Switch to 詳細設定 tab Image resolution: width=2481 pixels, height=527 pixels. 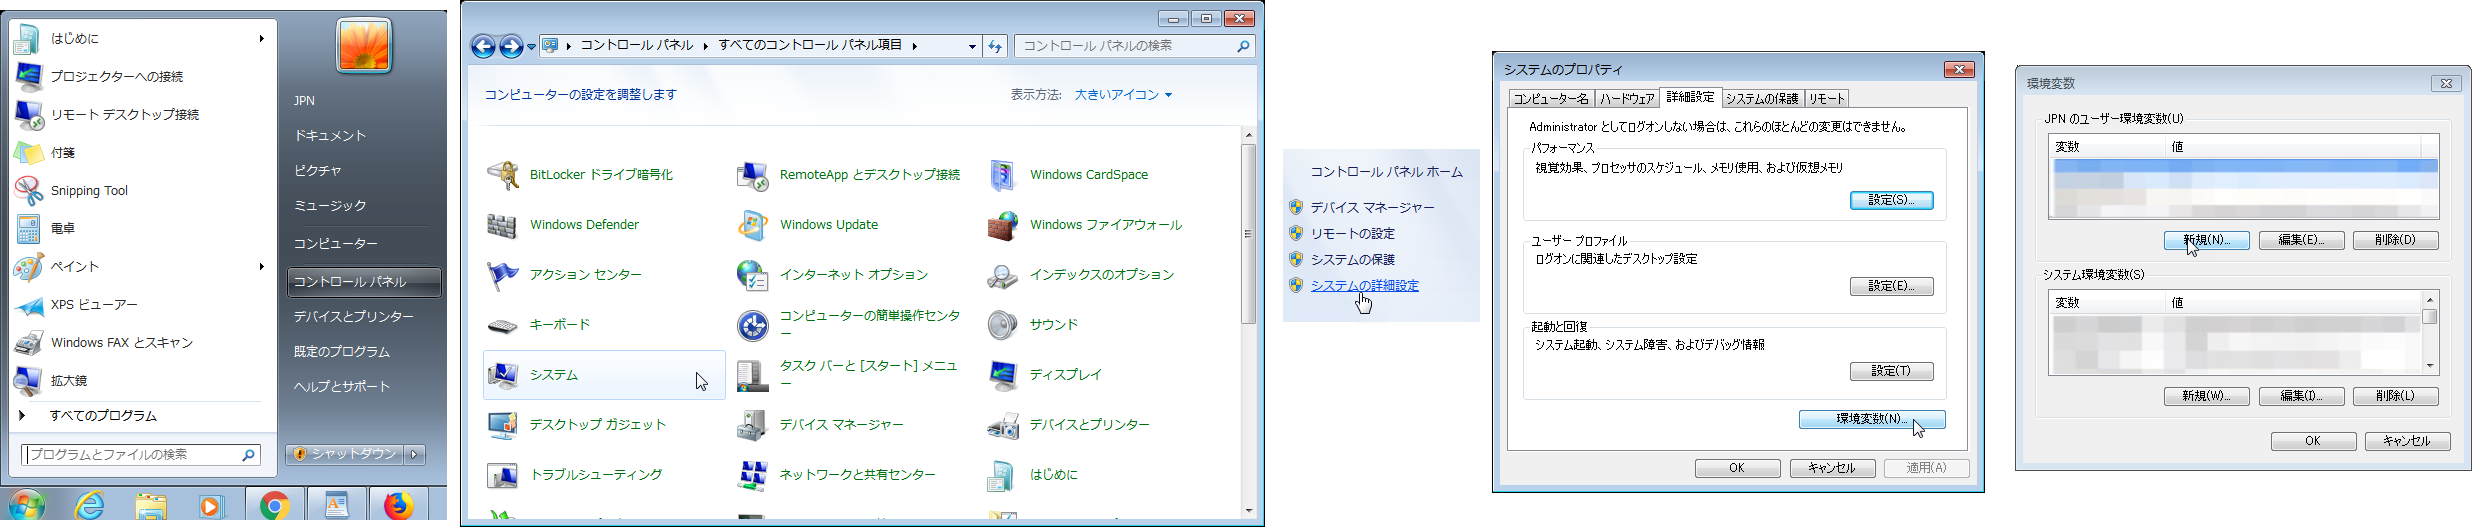coord(1690,97)
